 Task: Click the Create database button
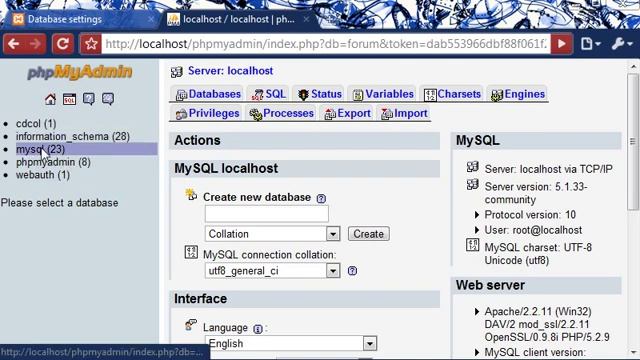[x=369, y=234]
